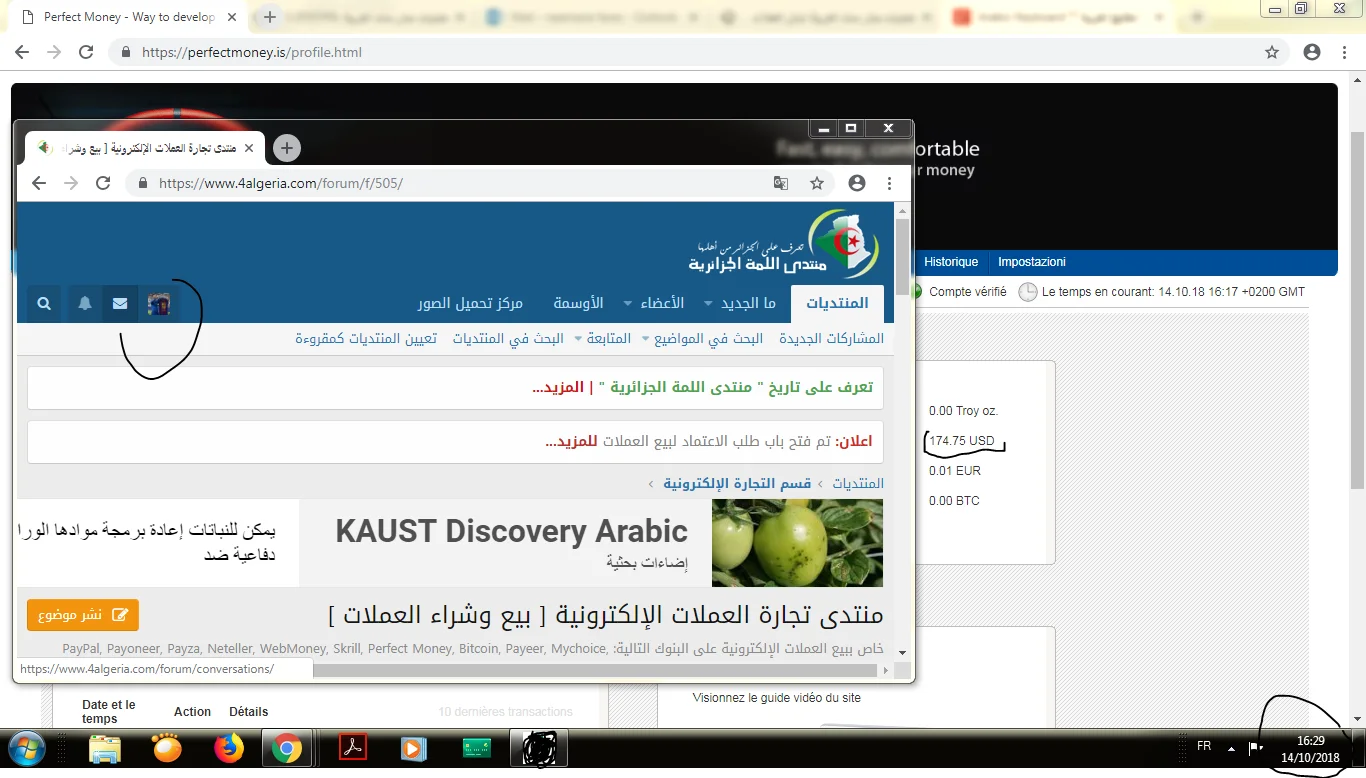This screenshot has height=778, width=1366.
Task: Open Chrome menu of the forum window
Action: coord(889,183)
